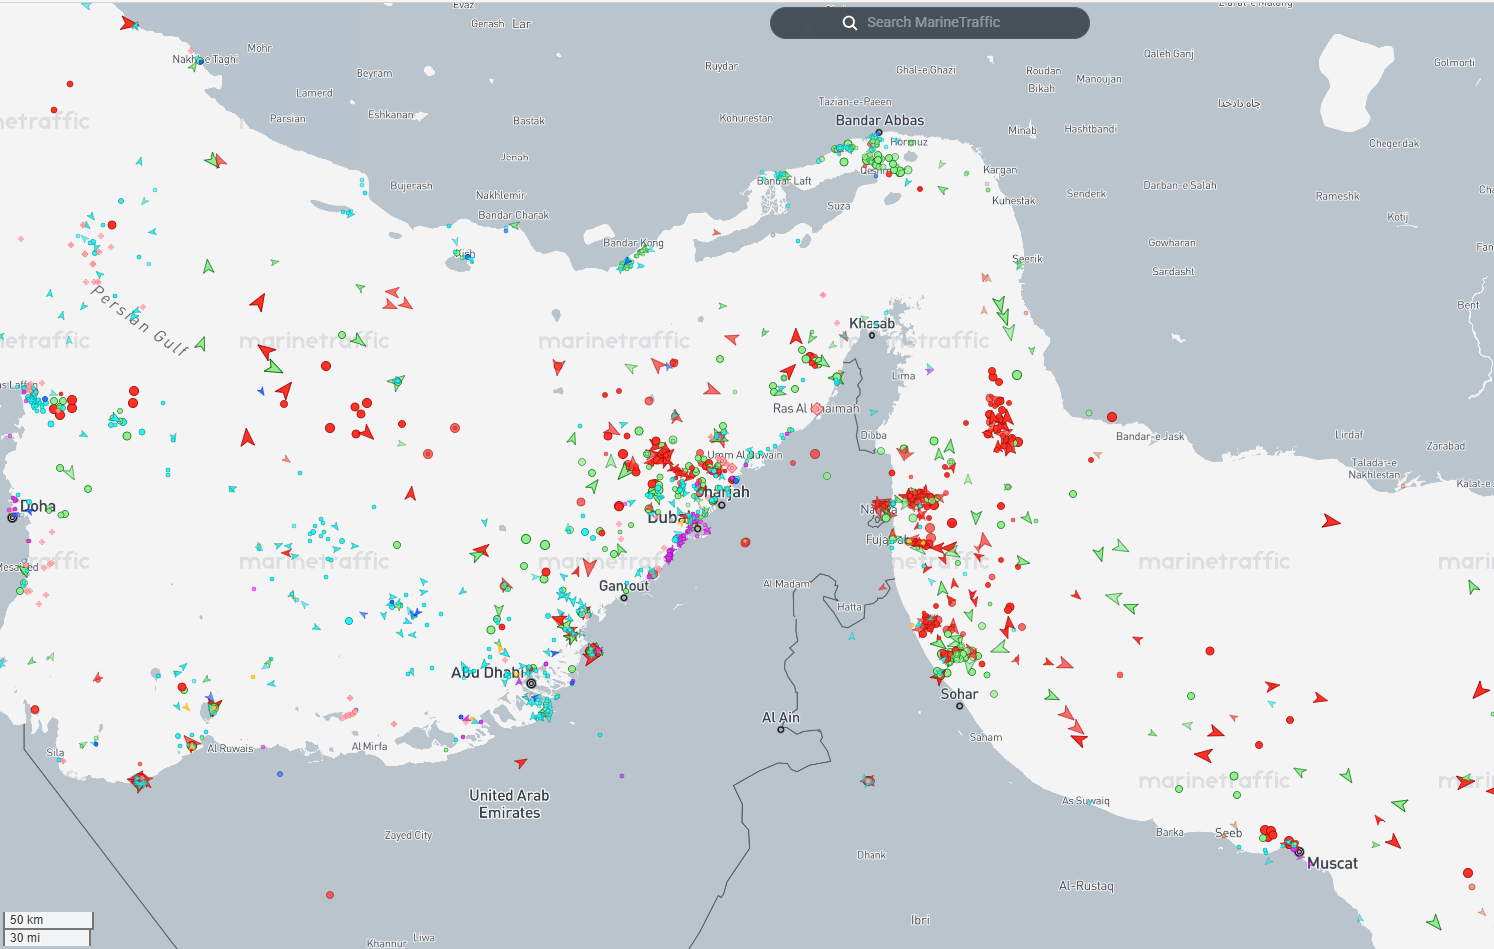Select the vessel cluster beside Al Ruwais label
The height and width of the screenshot is (949, 1494).
click(191, 744)
